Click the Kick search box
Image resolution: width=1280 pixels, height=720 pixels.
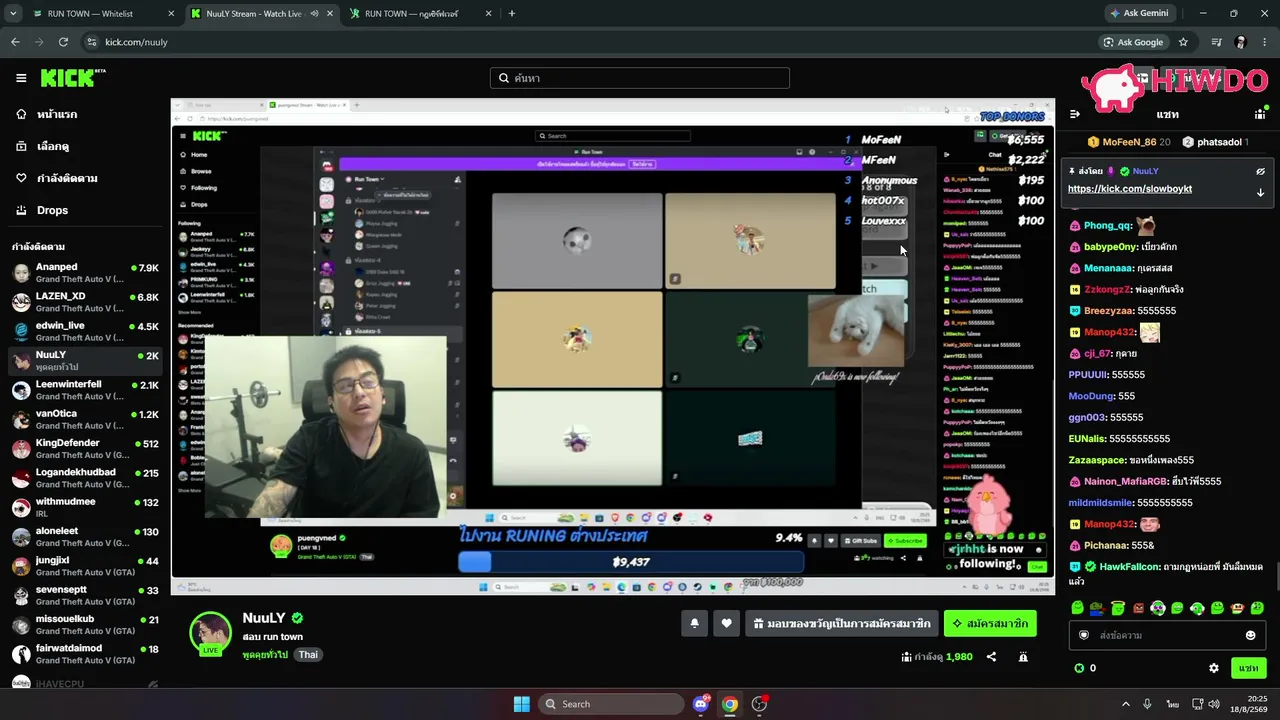(640, 78)
